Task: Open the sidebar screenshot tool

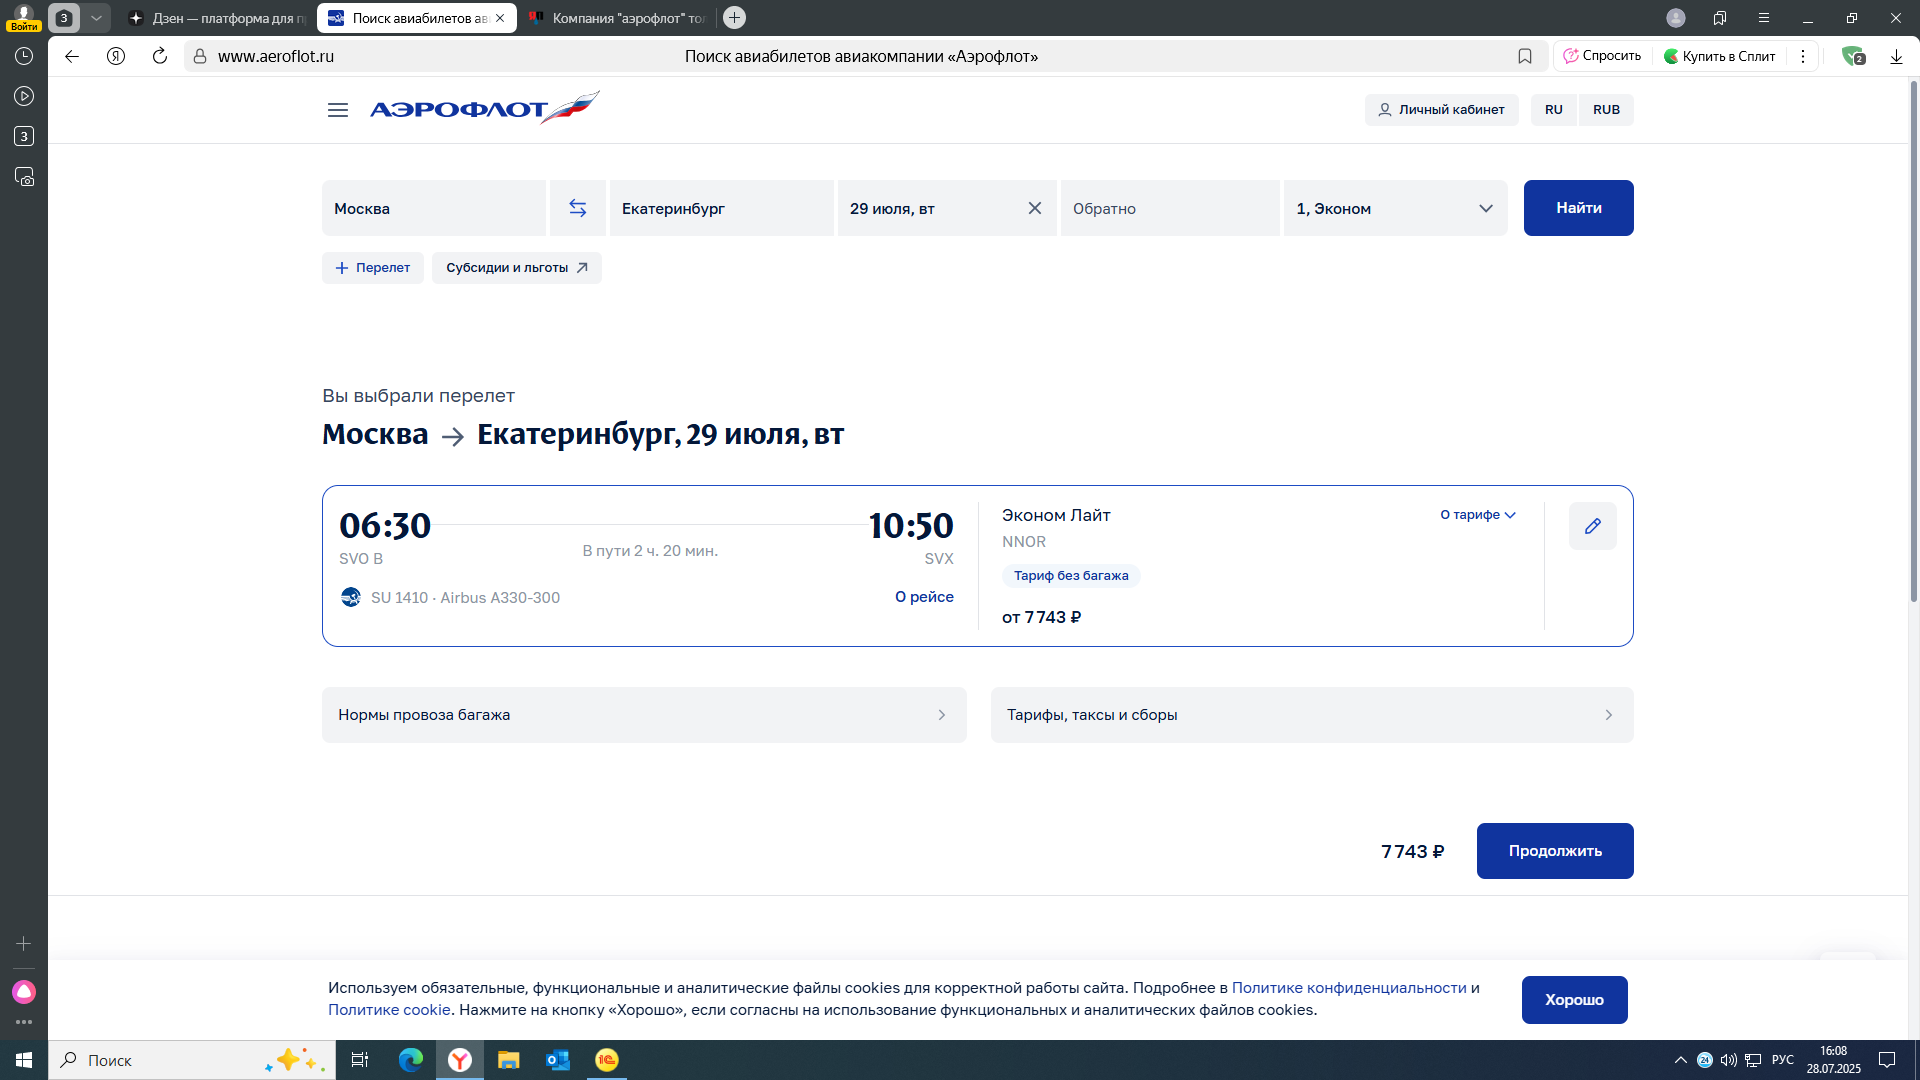Action: [x=24, y=177]
